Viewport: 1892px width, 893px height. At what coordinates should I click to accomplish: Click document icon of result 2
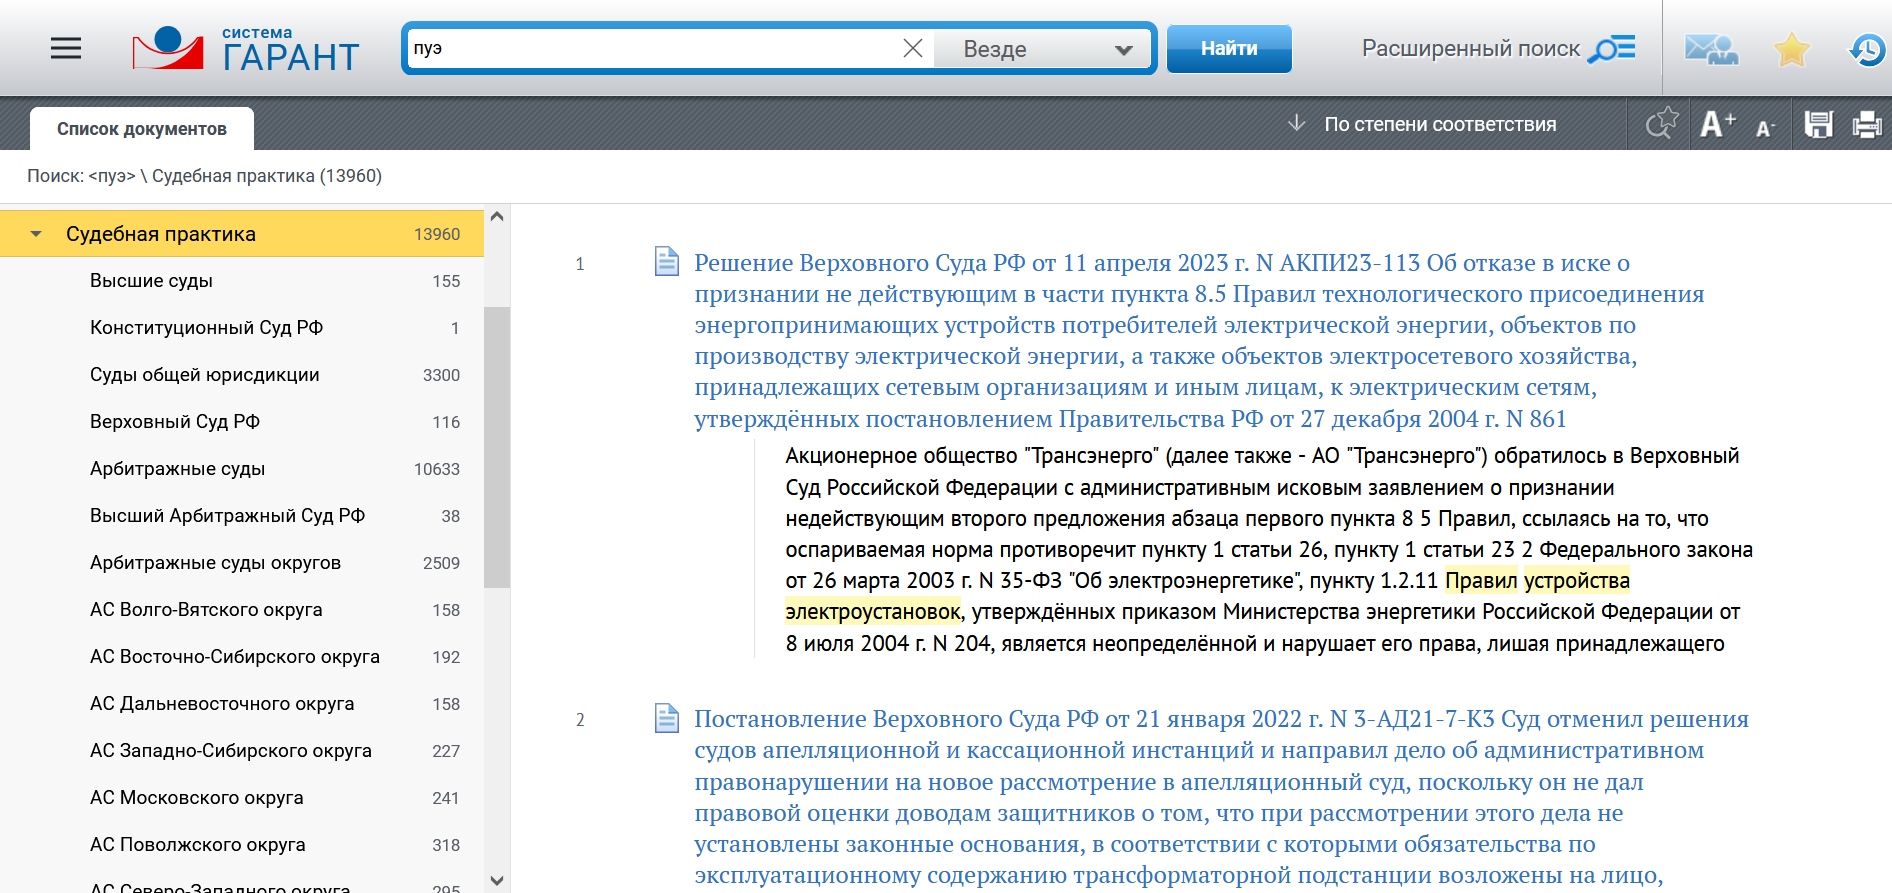(667, 718)
